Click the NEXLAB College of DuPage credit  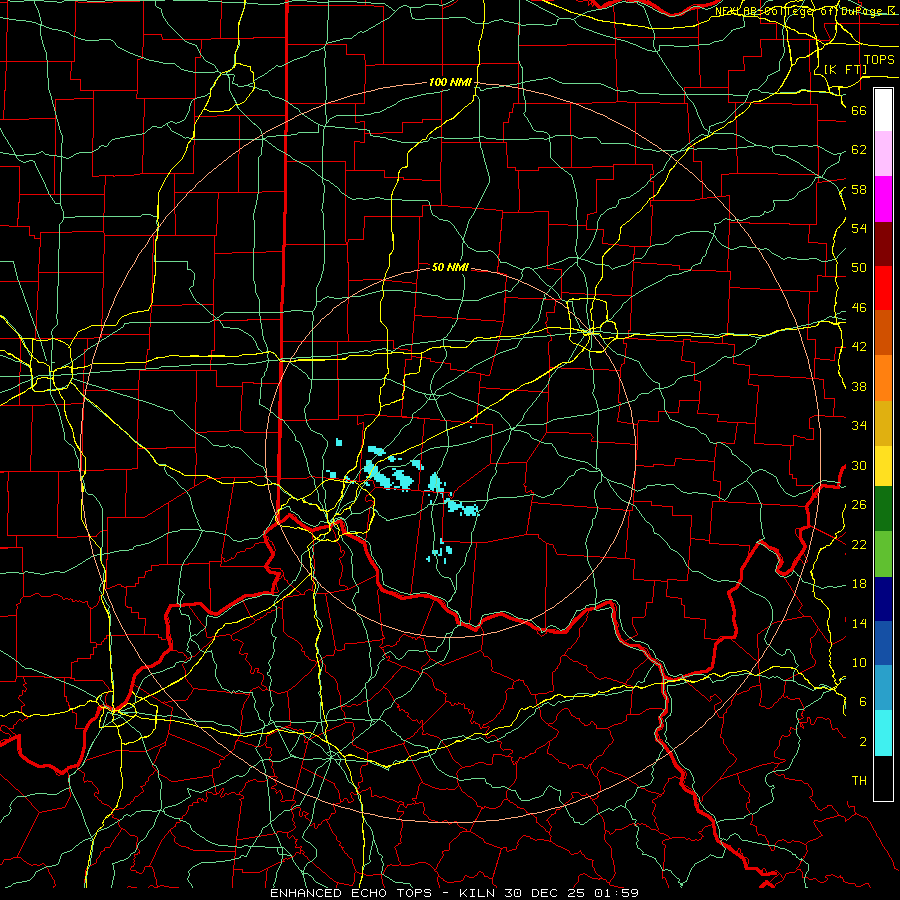pos(806,11)
